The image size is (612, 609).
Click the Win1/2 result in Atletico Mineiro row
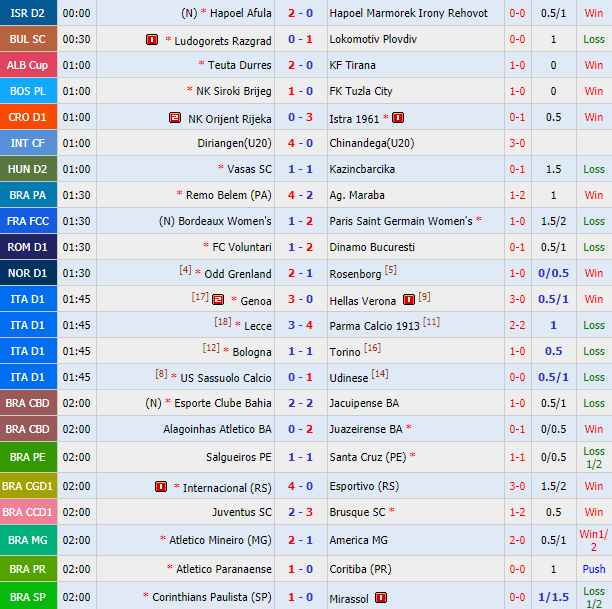point(594,540)
